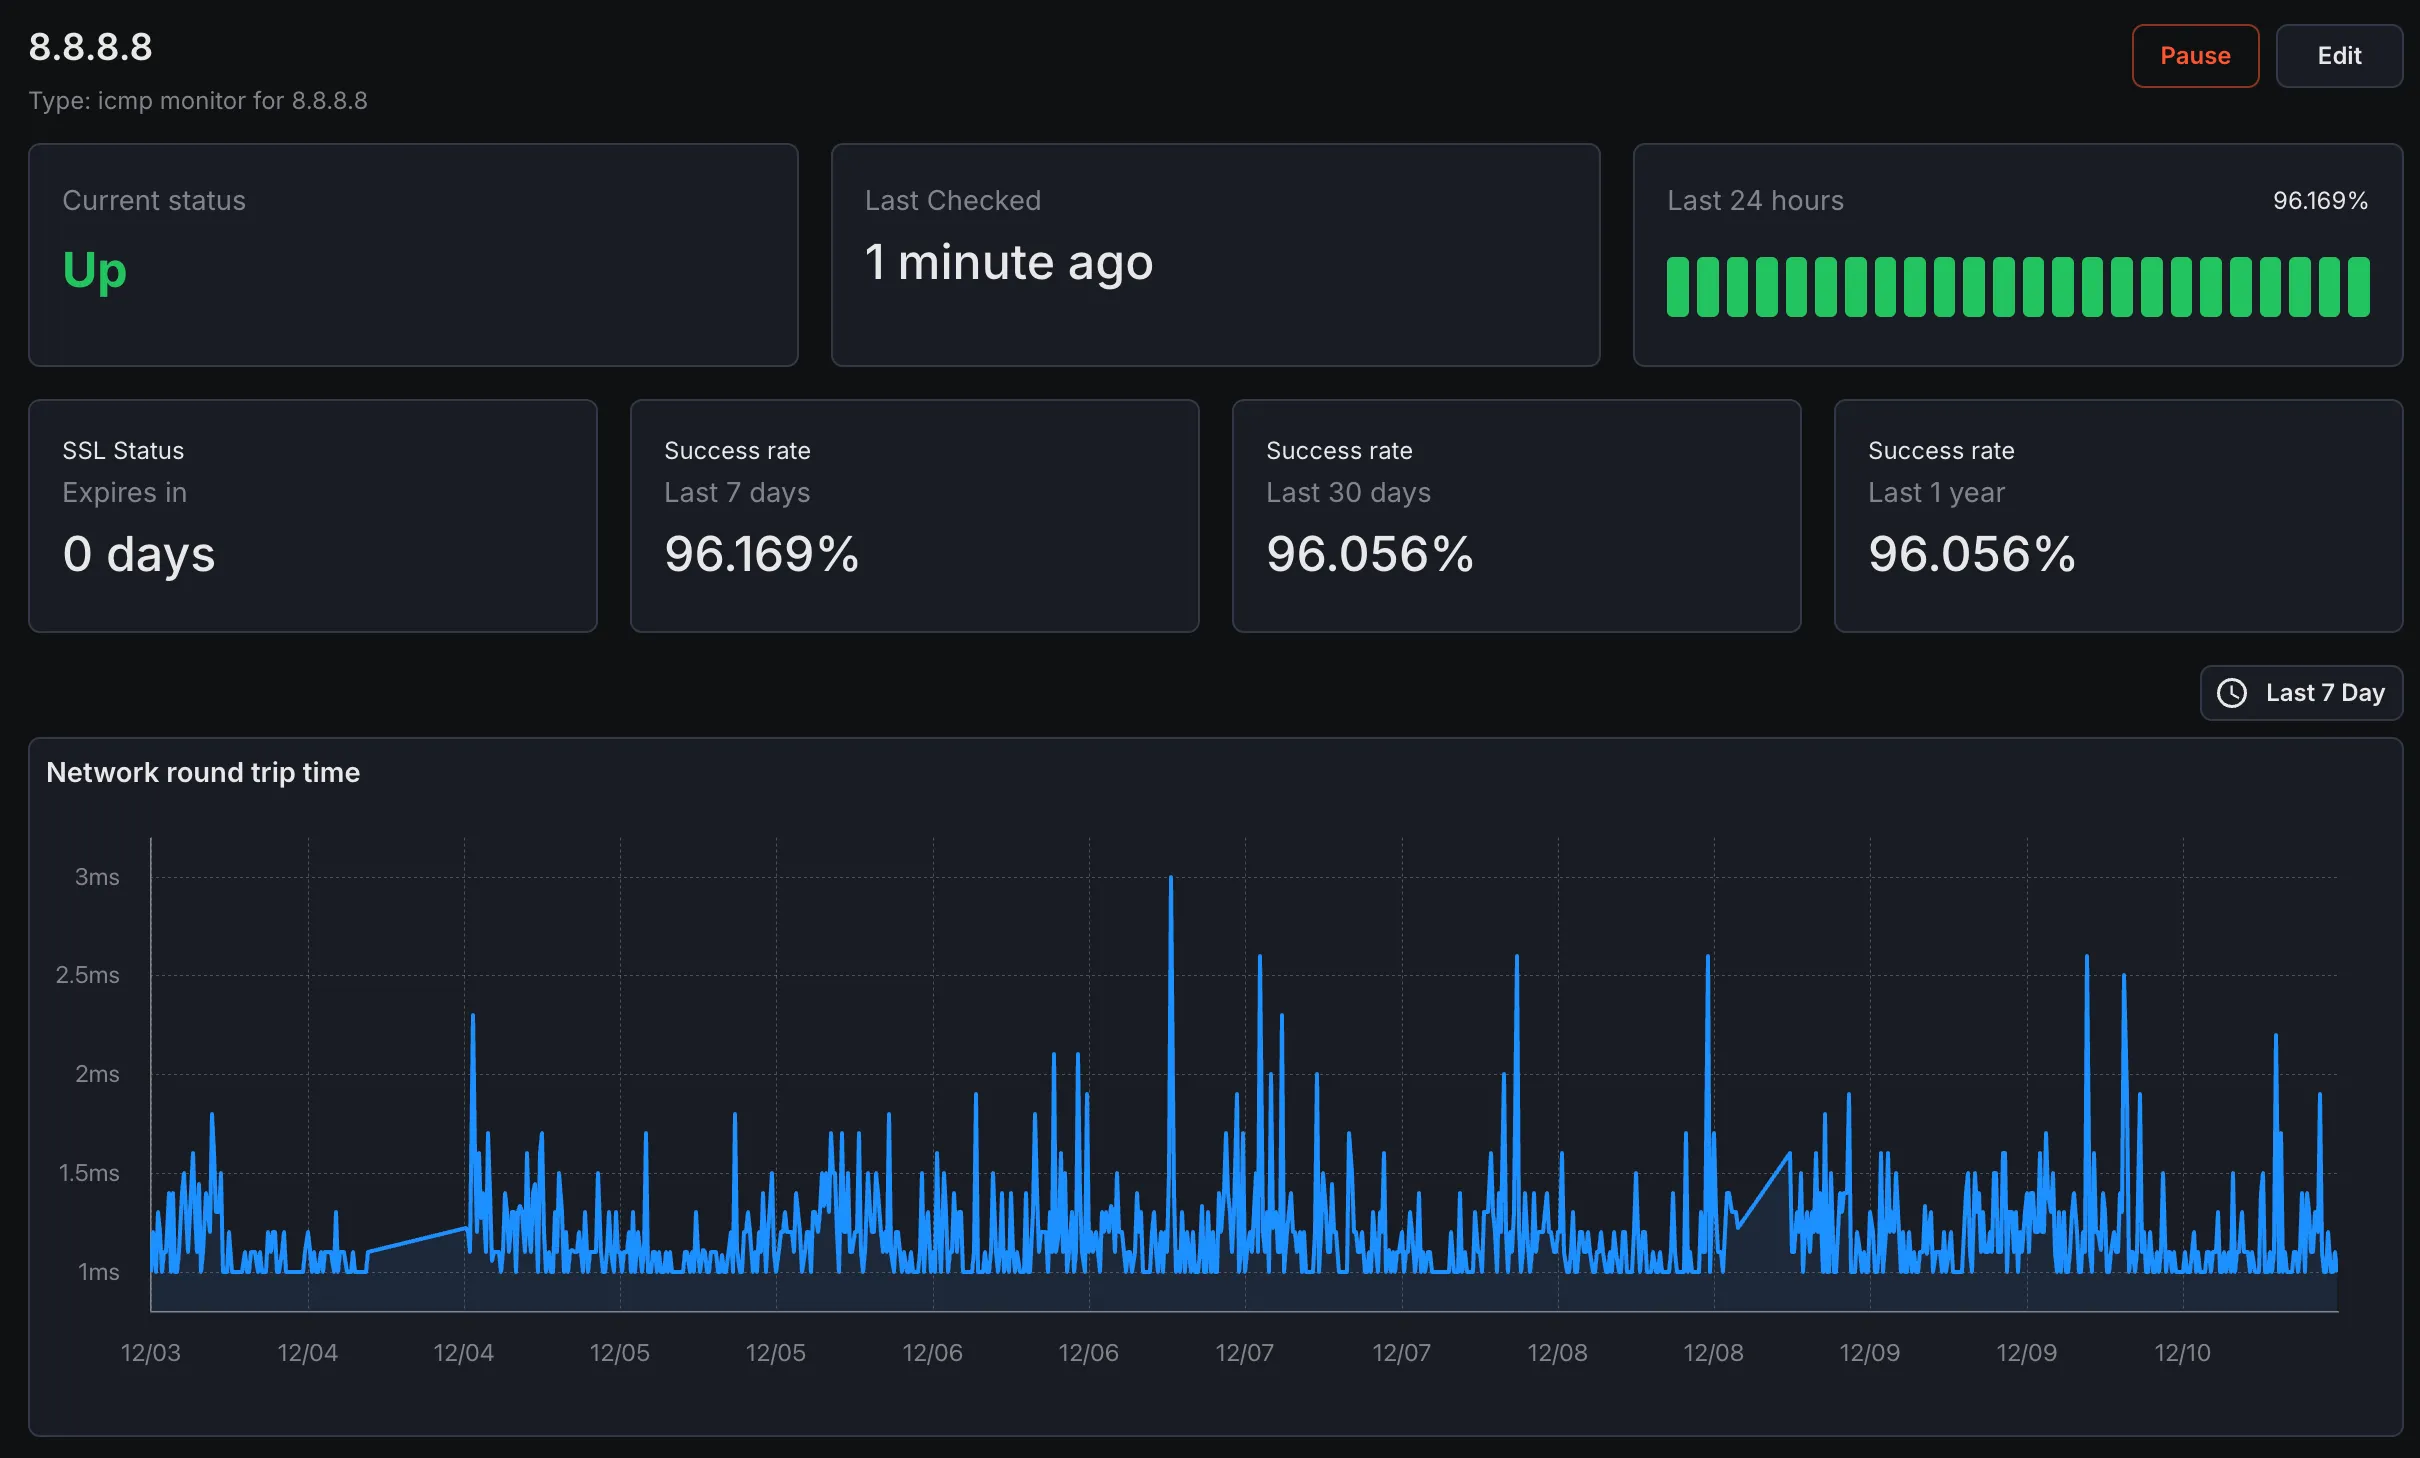The height and width of the screenshot is (1458, 2420).
Task: Open the Last 7 Day range dropdown
Action: point(2301,693)
